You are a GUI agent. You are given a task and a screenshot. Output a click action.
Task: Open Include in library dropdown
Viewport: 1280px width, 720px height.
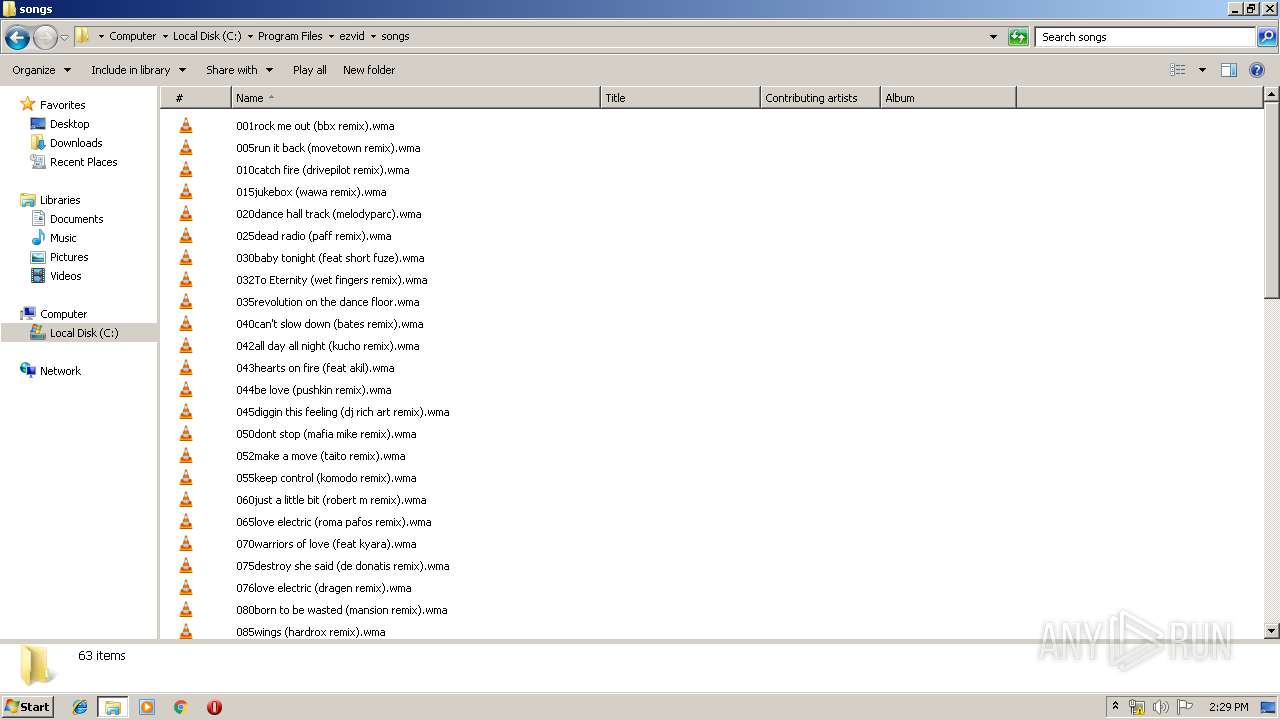138,70
